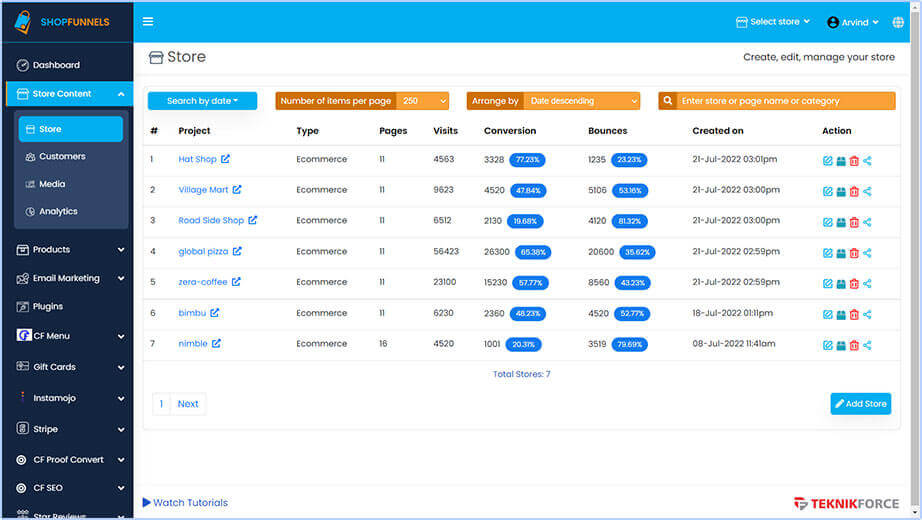Click the orange search magnifier icon
Screen dimensions: 922x520
[667, 101]
